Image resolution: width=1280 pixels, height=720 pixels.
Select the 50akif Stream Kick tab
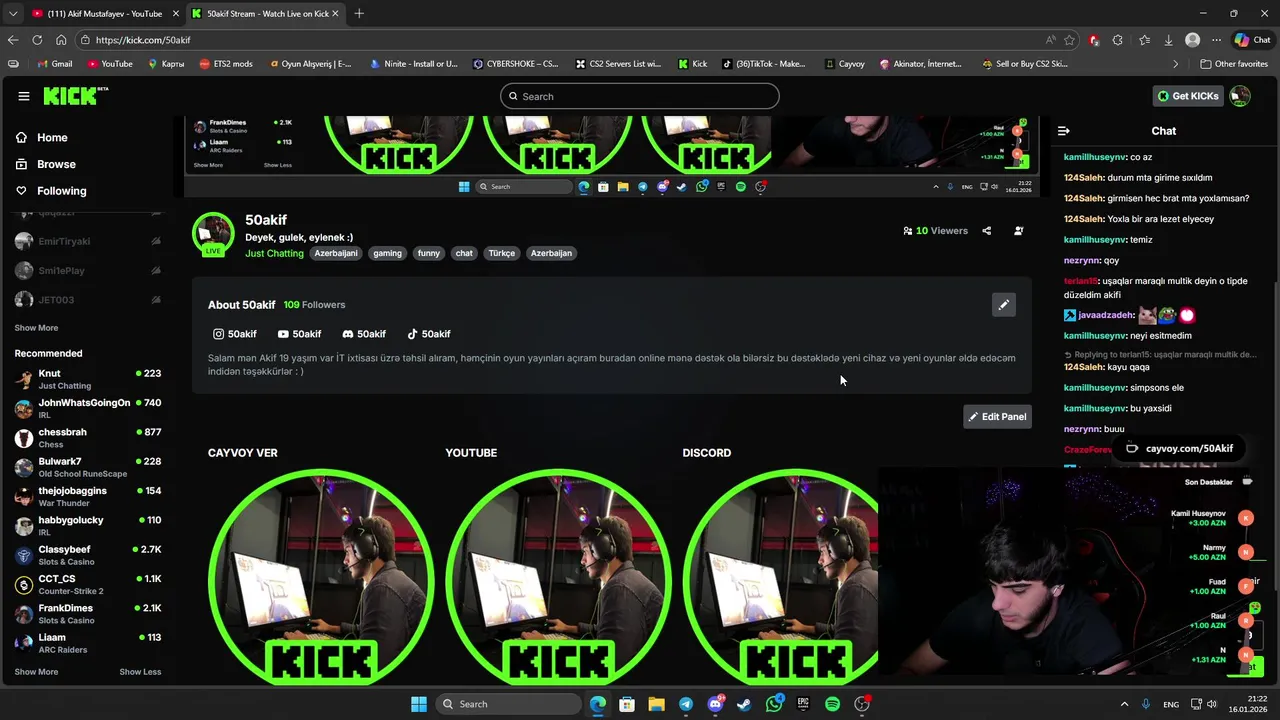[265, 13]
